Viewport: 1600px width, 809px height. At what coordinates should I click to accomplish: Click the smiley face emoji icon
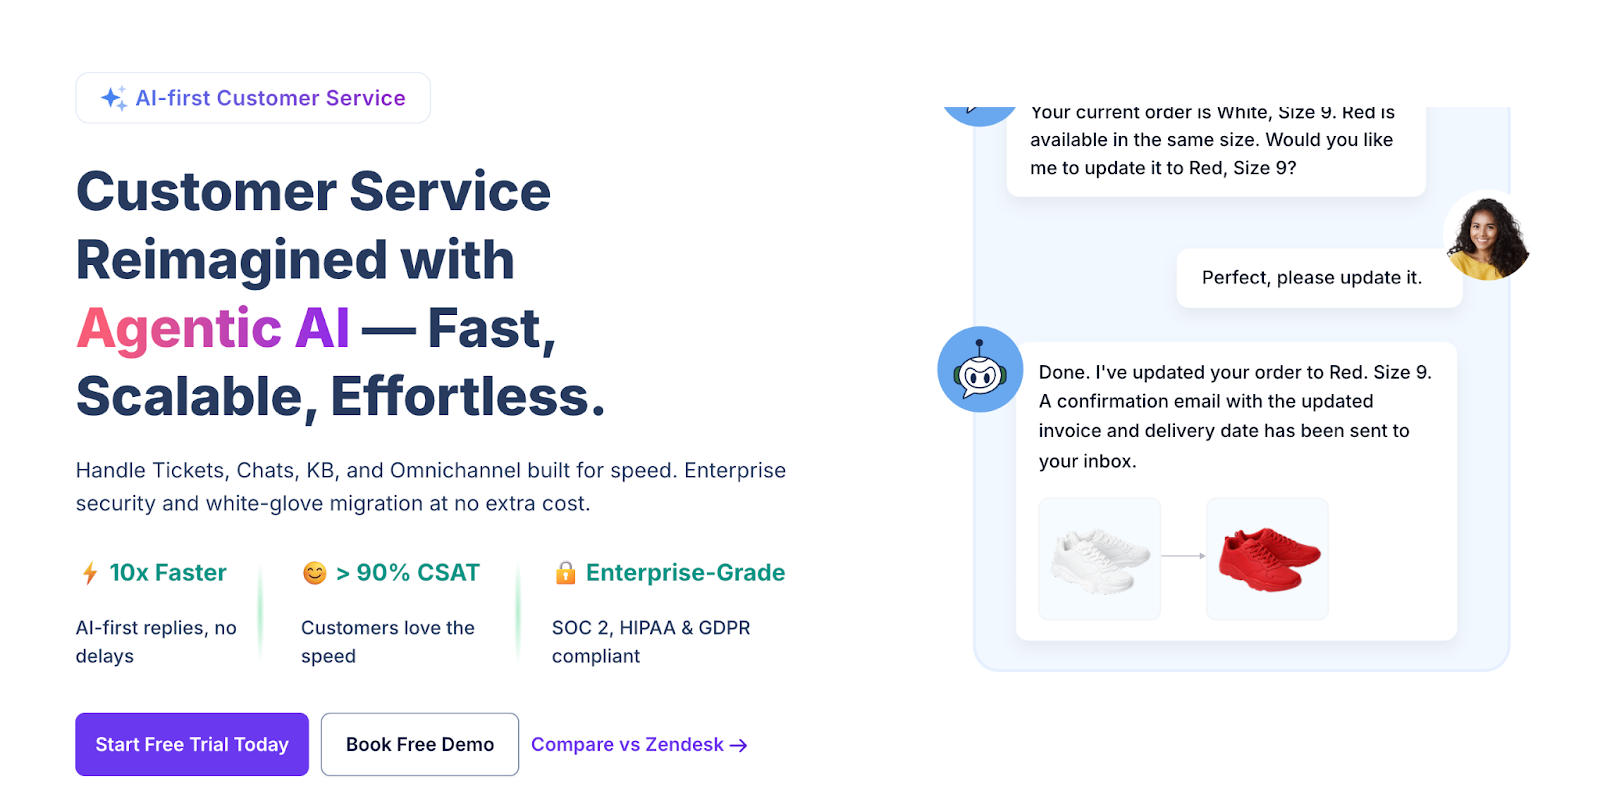[x=315, y=573]
